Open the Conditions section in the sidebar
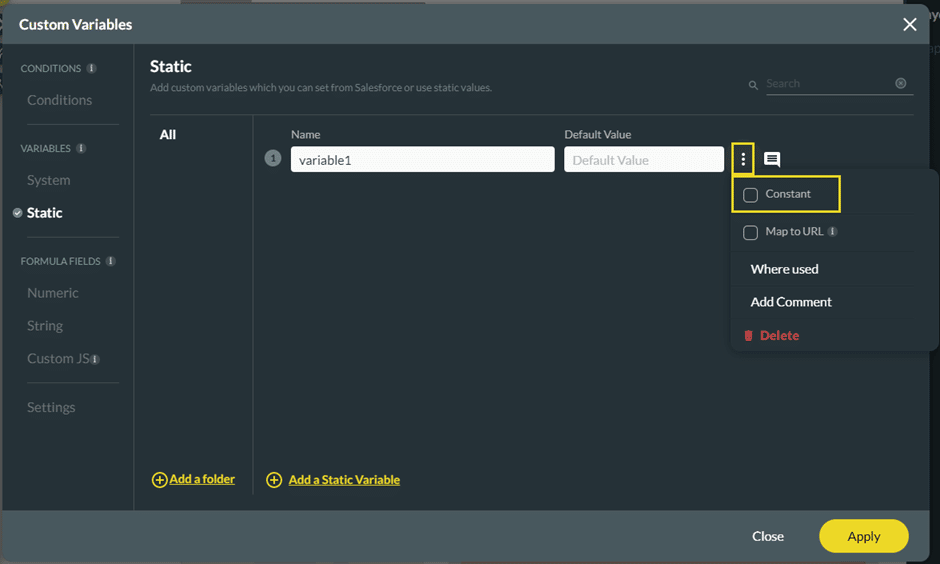Viewport: 940px width, 564px height. point(59,100)
